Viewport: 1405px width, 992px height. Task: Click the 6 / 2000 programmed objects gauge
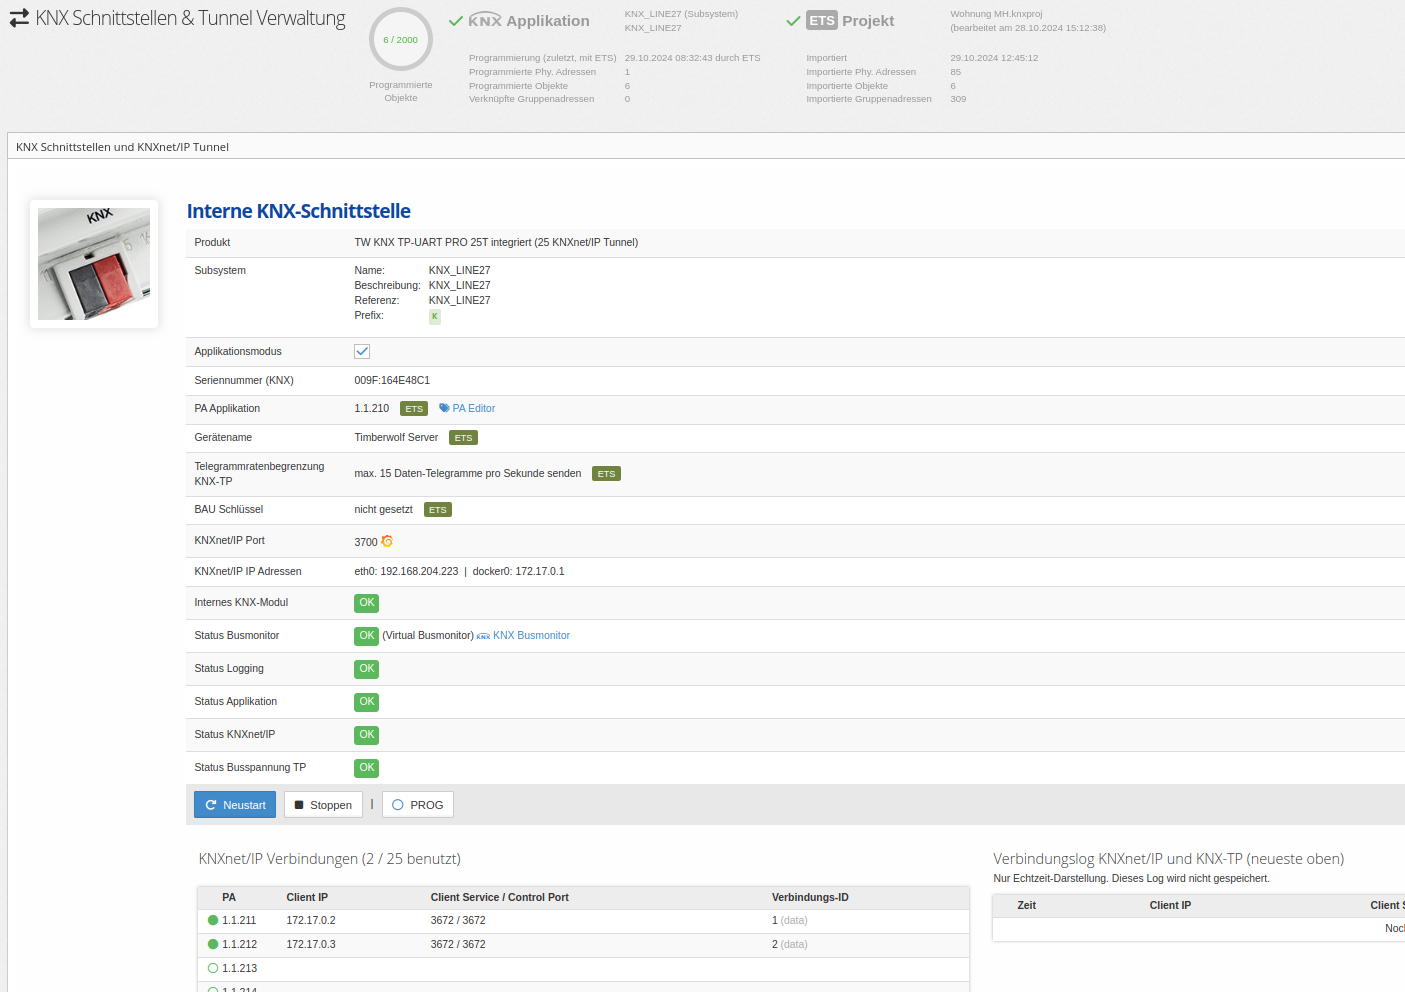tap(401, 39)
